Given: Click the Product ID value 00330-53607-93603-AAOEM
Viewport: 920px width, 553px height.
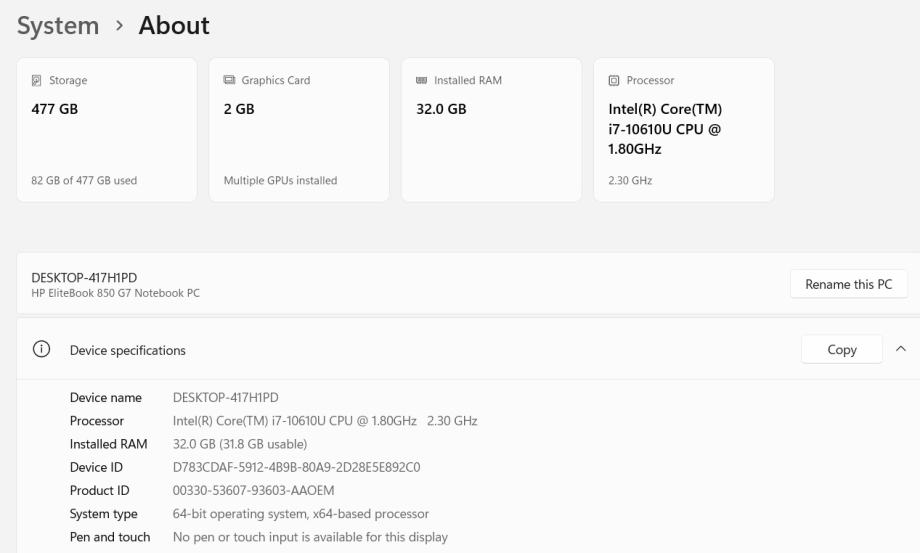Looking at the screenshot, I should coord(253,490).
